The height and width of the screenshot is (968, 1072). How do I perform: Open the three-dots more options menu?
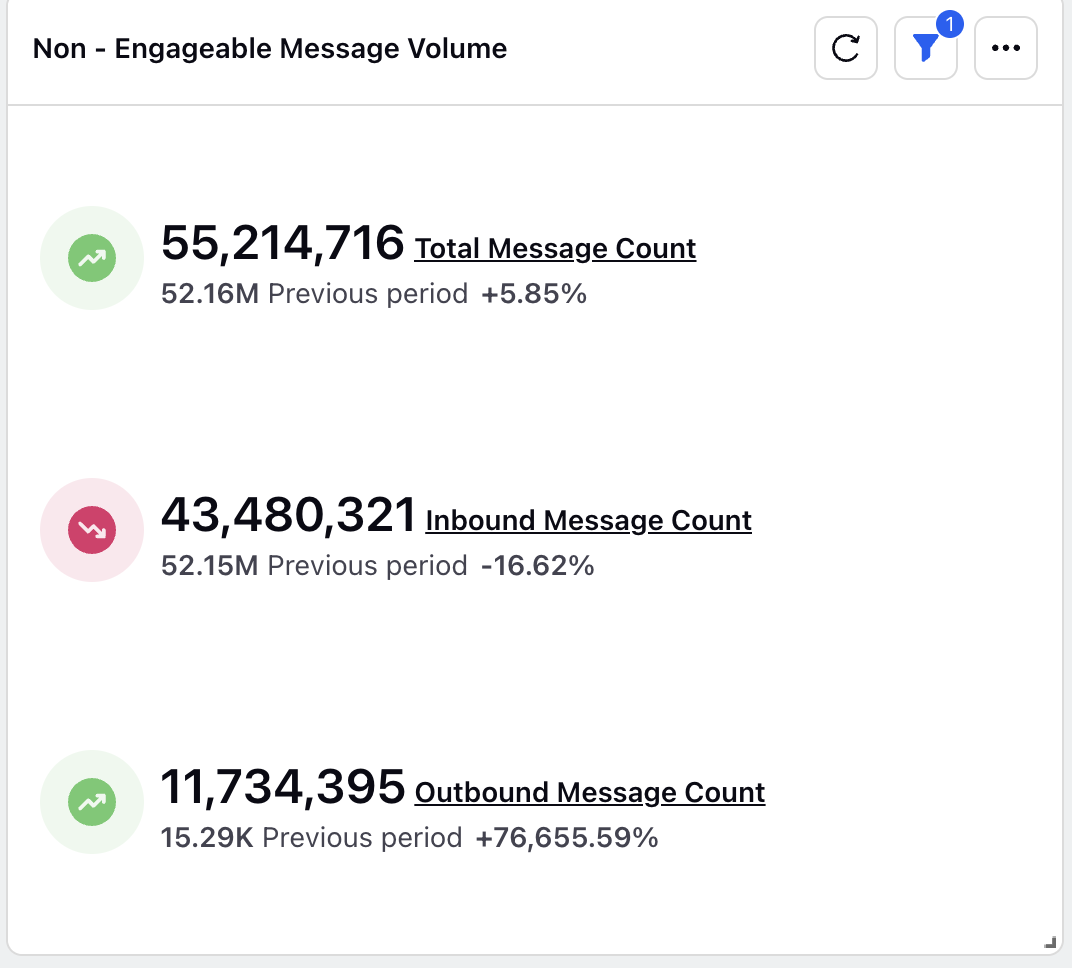point(1005,47)
